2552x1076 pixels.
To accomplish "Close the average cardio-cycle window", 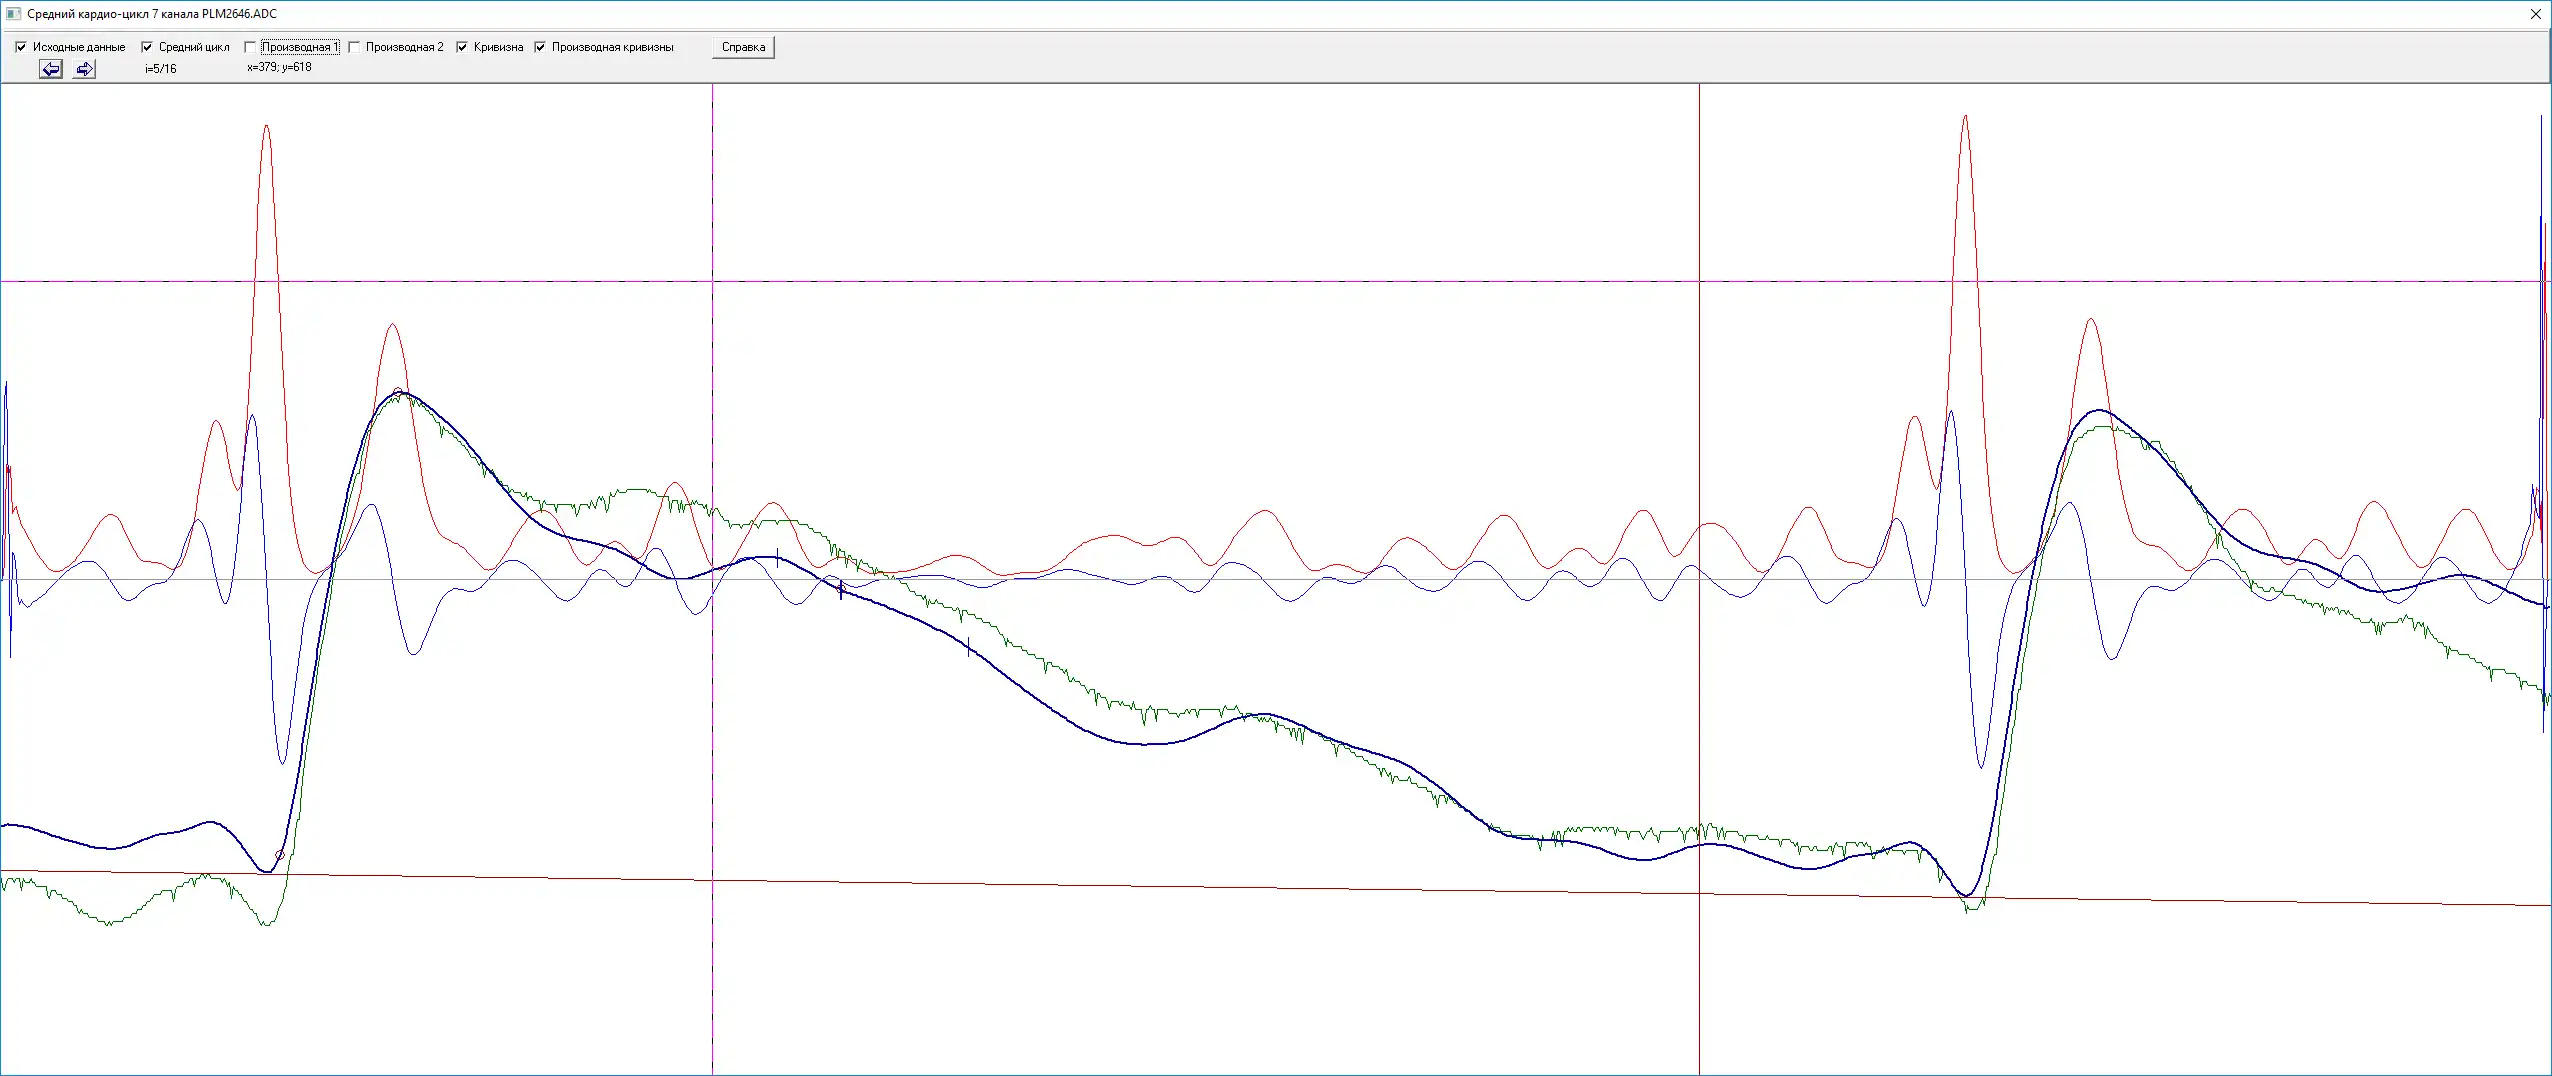I will (2535, 14).
